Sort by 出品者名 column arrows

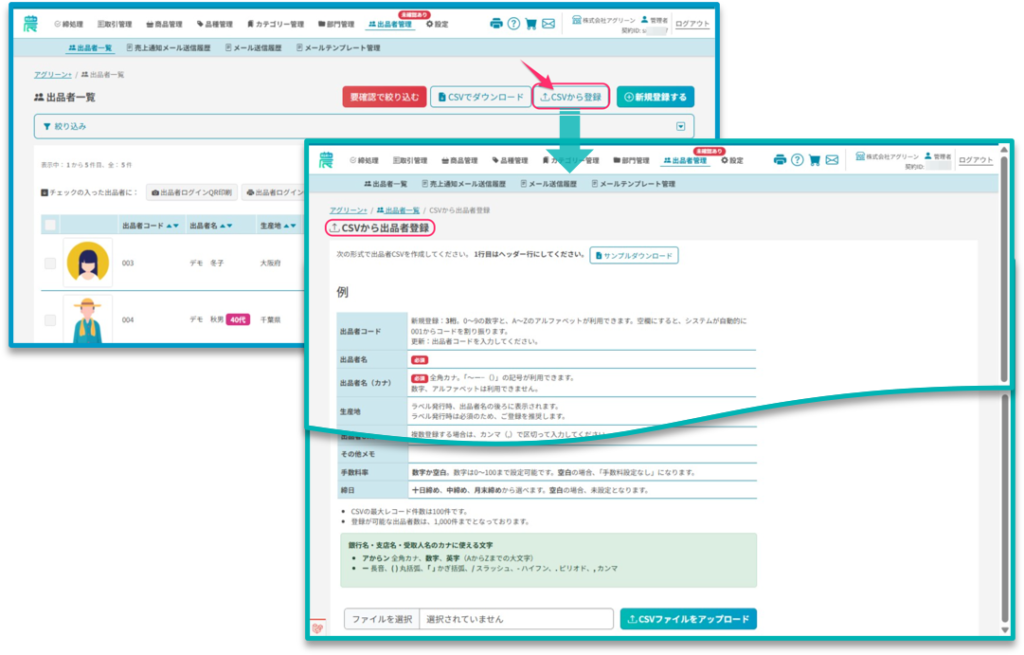226,225
